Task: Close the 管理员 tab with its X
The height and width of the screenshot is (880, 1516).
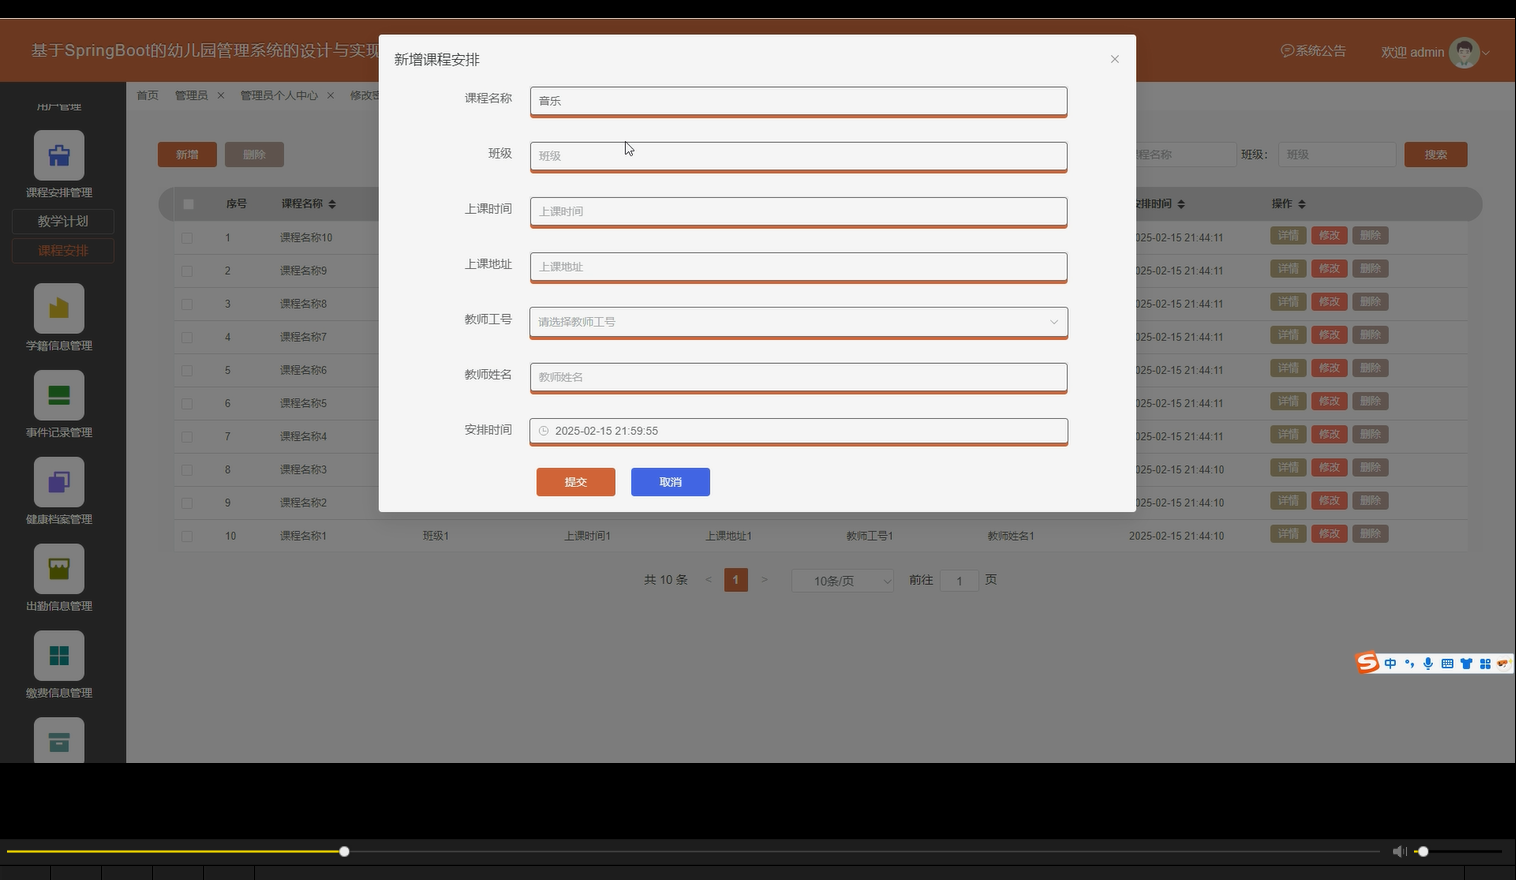Action: (221, 96)
